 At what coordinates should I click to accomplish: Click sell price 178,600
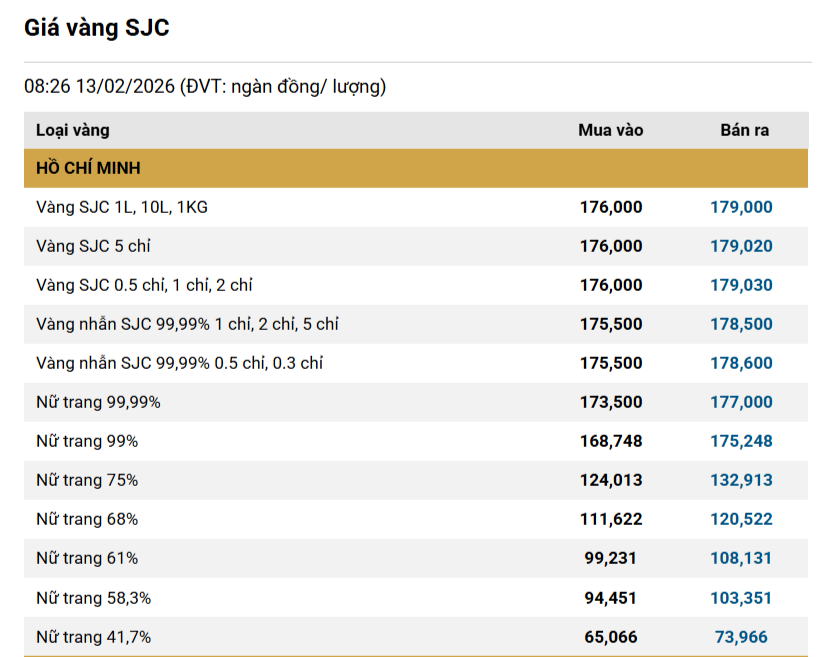click(741, 363)
